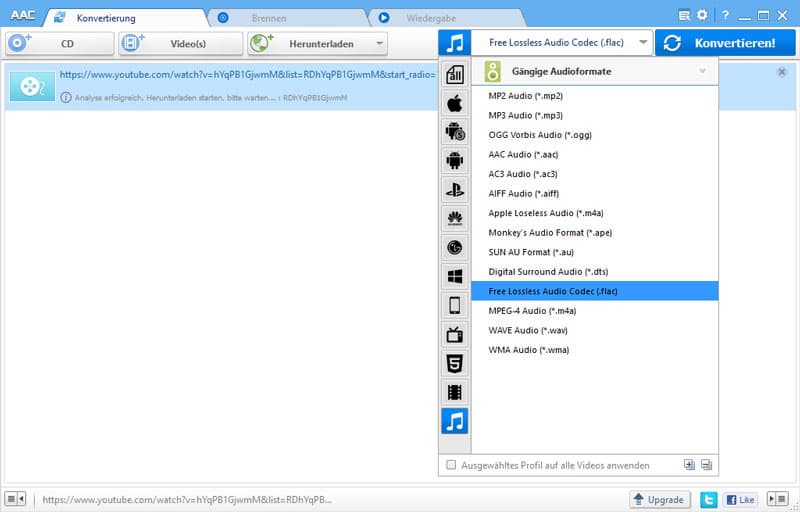Viewport: 800px width, 512px height.
Task: Toggle the left panel button in status bar
Action: coord(15,499)
